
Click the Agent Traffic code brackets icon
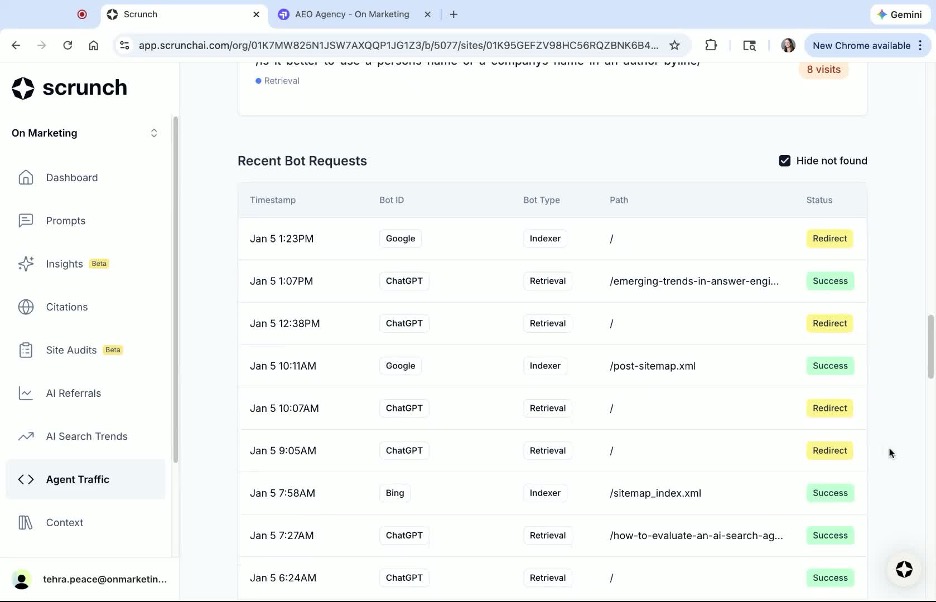pos(27,479)
